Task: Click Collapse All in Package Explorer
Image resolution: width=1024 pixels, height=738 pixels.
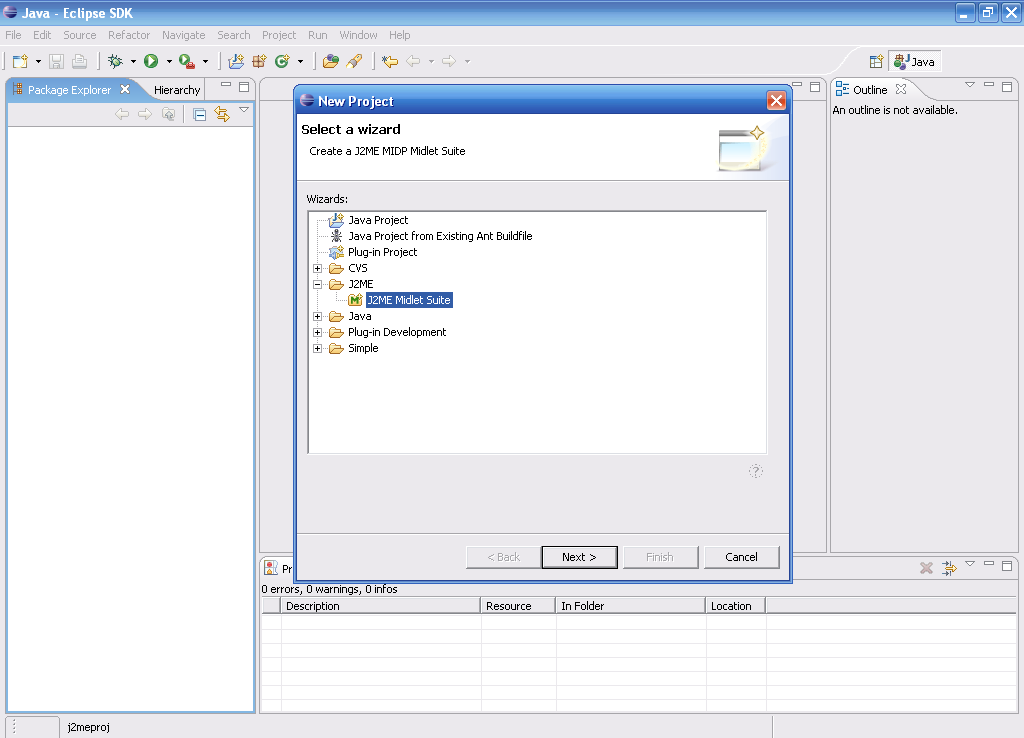Action: coord(200,115)
